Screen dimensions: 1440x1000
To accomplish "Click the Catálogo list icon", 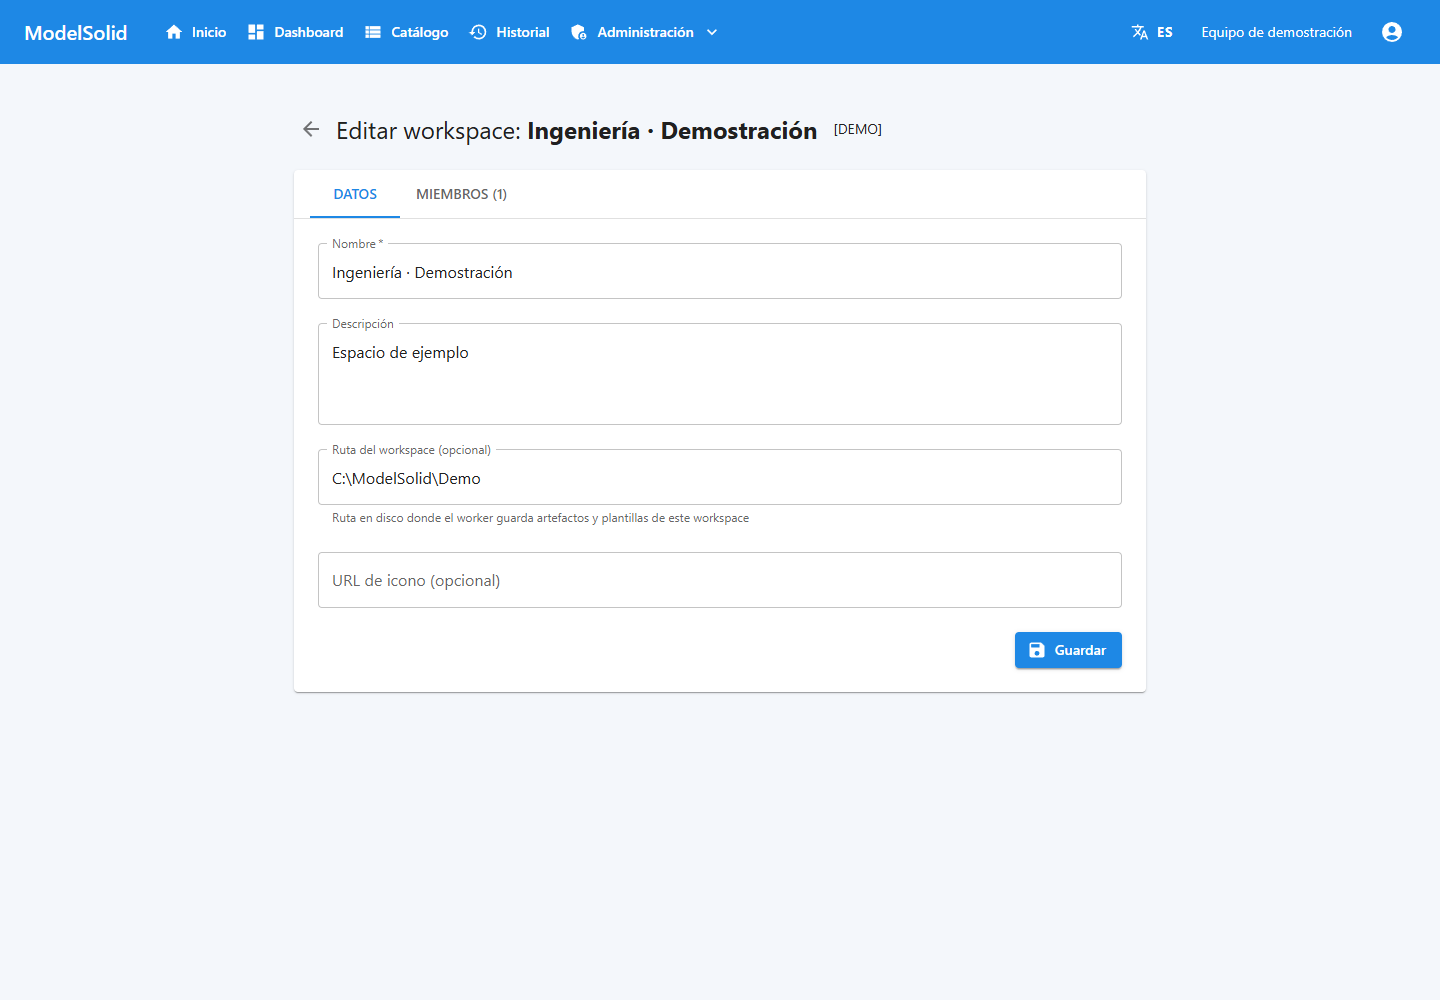I will click(373, 32).
